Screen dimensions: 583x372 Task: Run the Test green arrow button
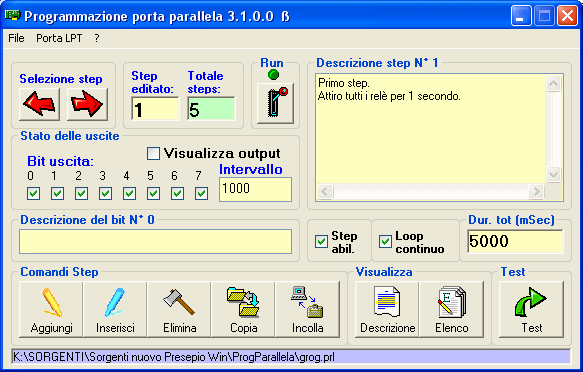pyautogui.click(x=532, y=309)
